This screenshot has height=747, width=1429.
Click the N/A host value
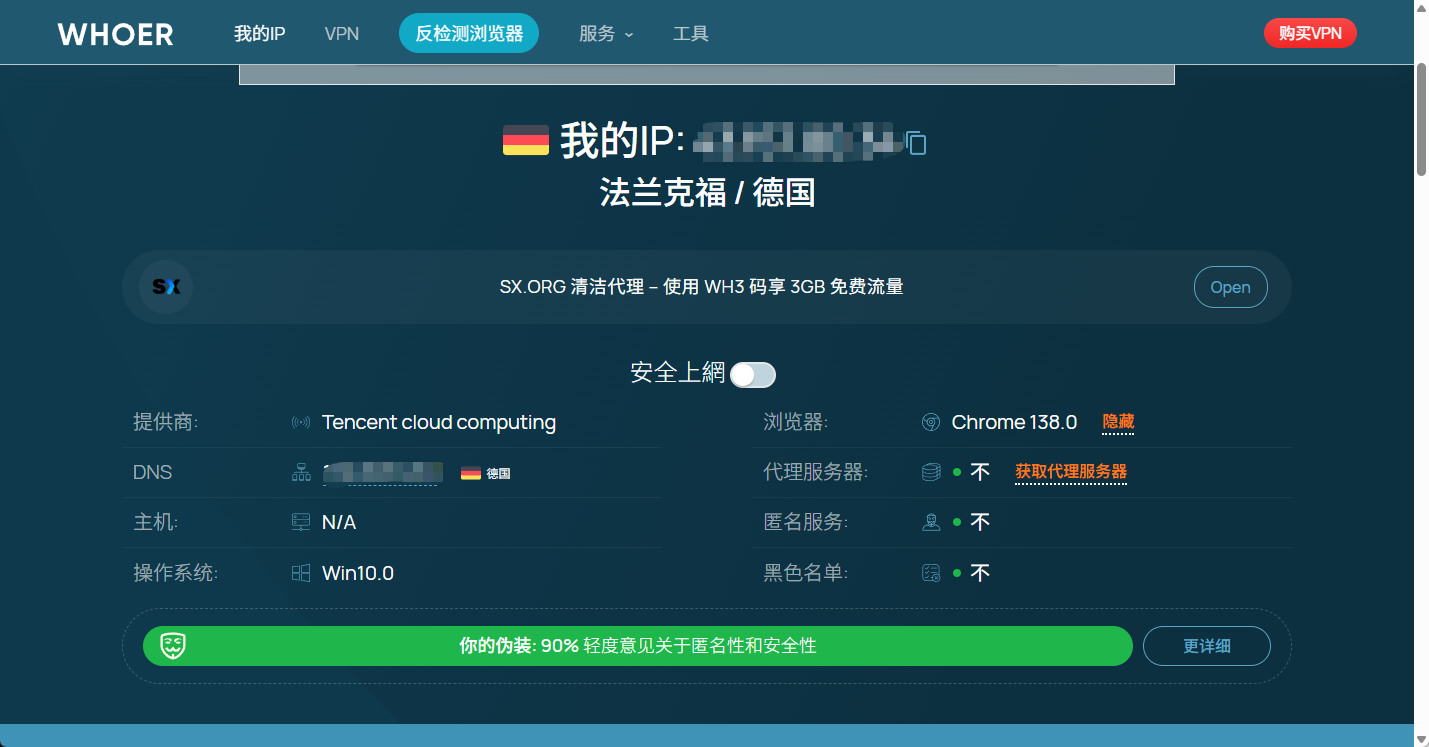coord(339,523)
